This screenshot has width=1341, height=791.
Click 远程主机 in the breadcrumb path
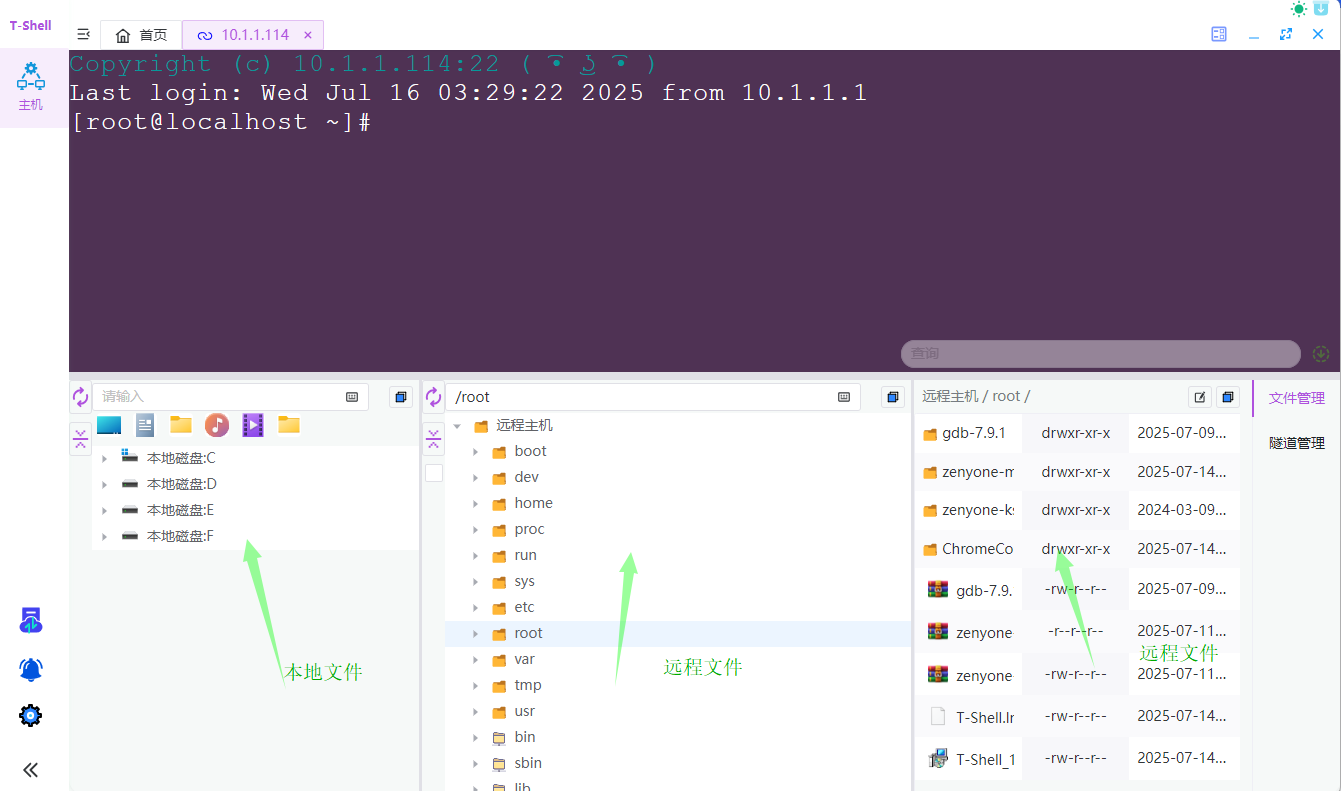(950, 396)
